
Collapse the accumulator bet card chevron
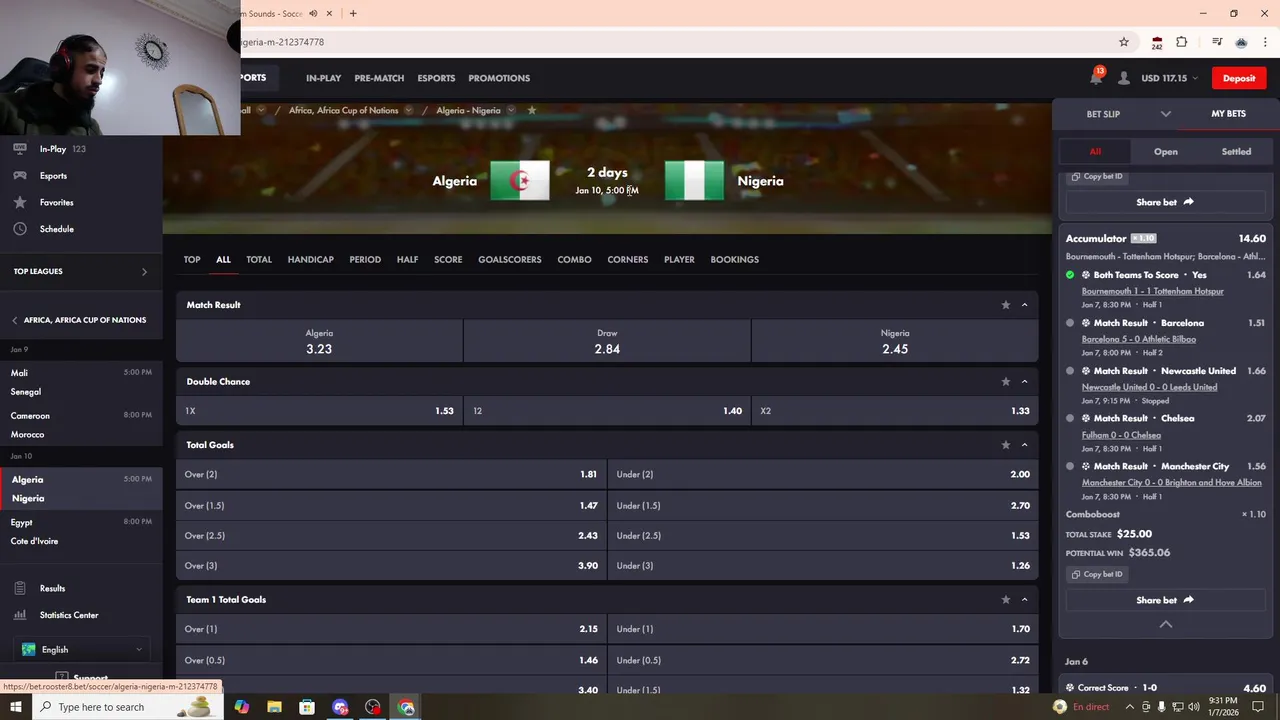[x=1165, y=624]
